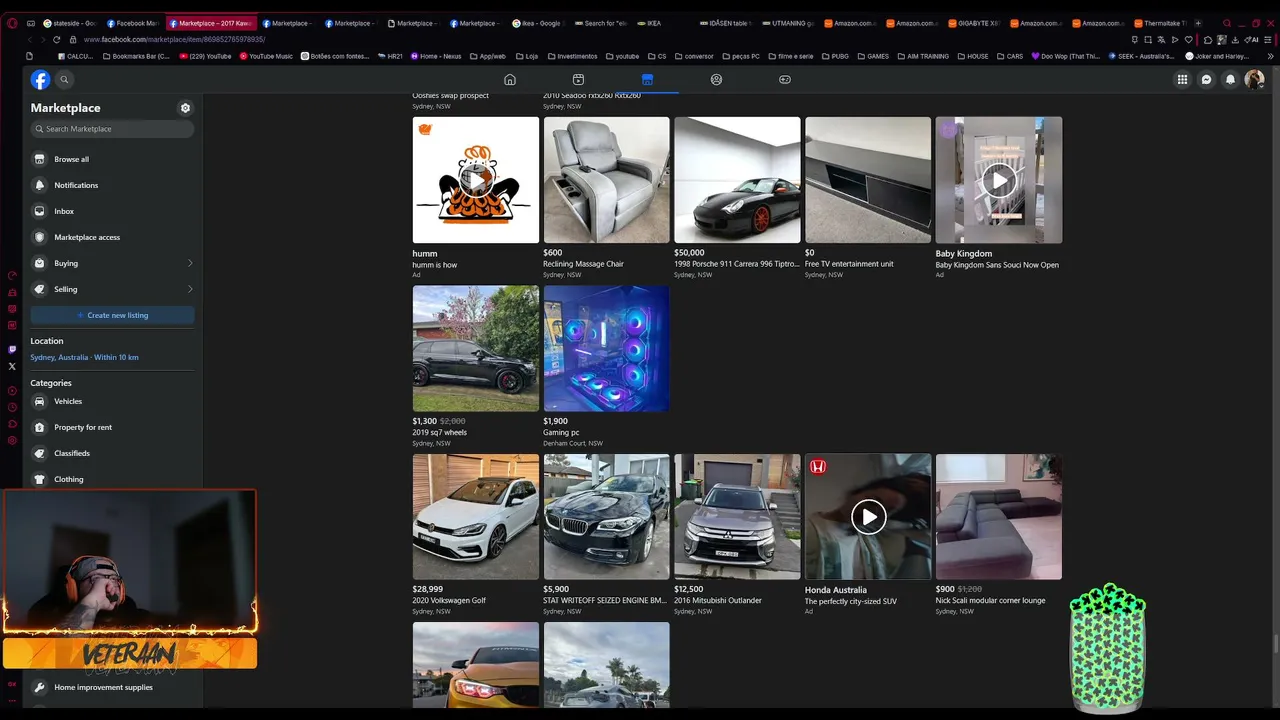This screenshot has height=720, width=1280.
Task: Expand the Buying submenu chevron
Action: coord(190,263)
